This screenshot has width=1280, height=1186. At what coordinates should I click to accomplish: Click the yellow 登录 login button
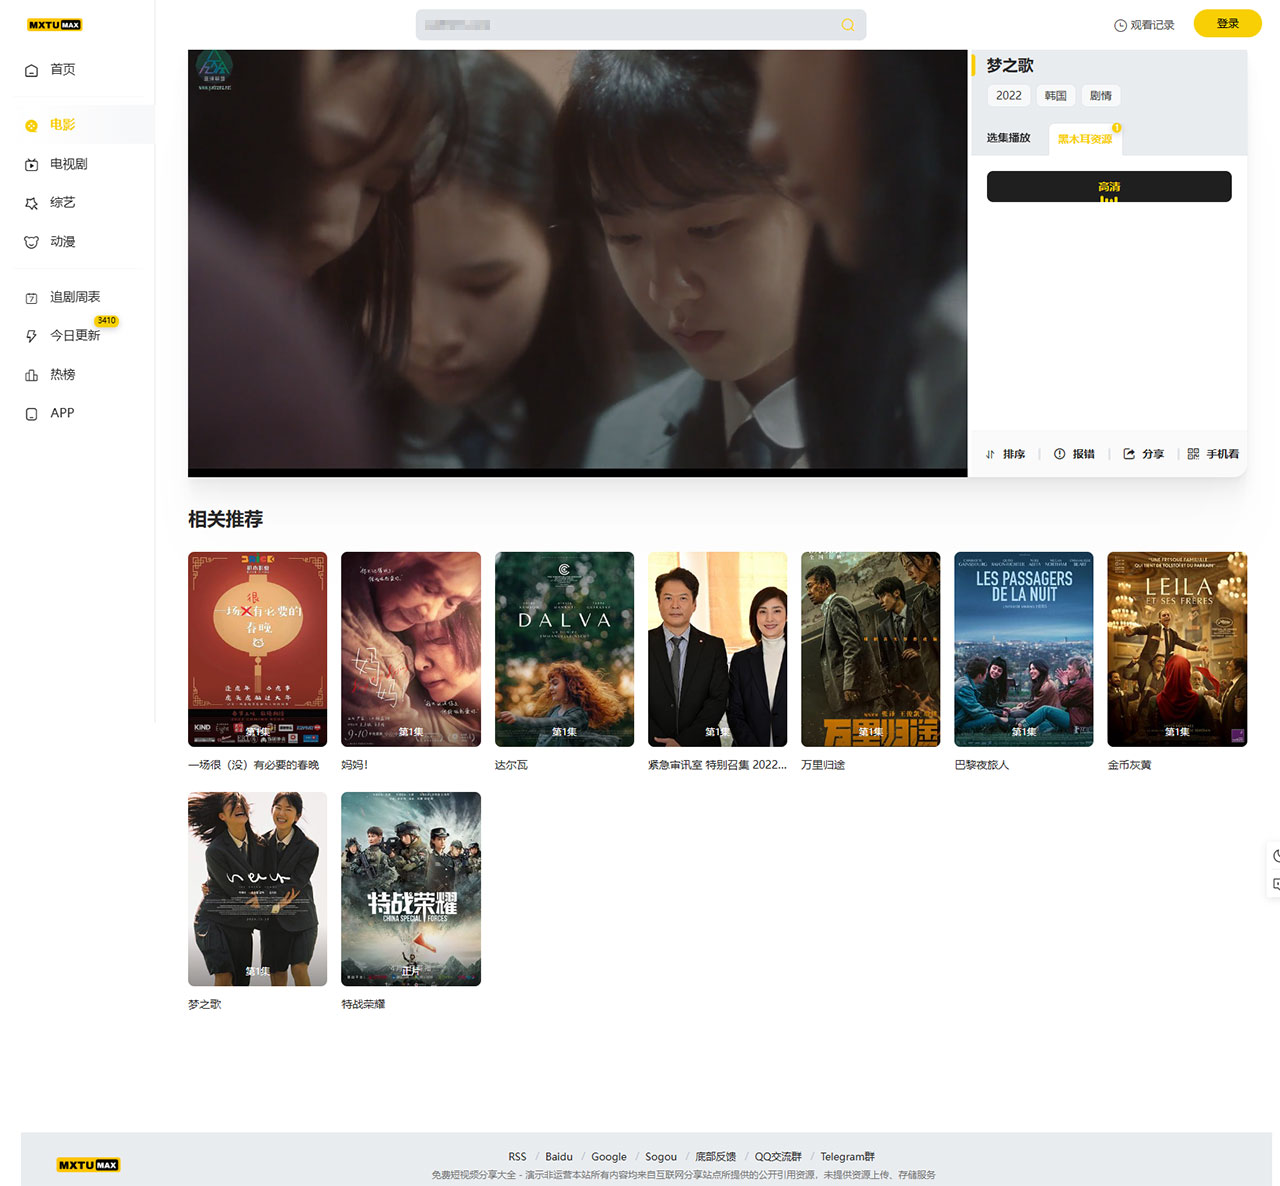(1227, 24)
